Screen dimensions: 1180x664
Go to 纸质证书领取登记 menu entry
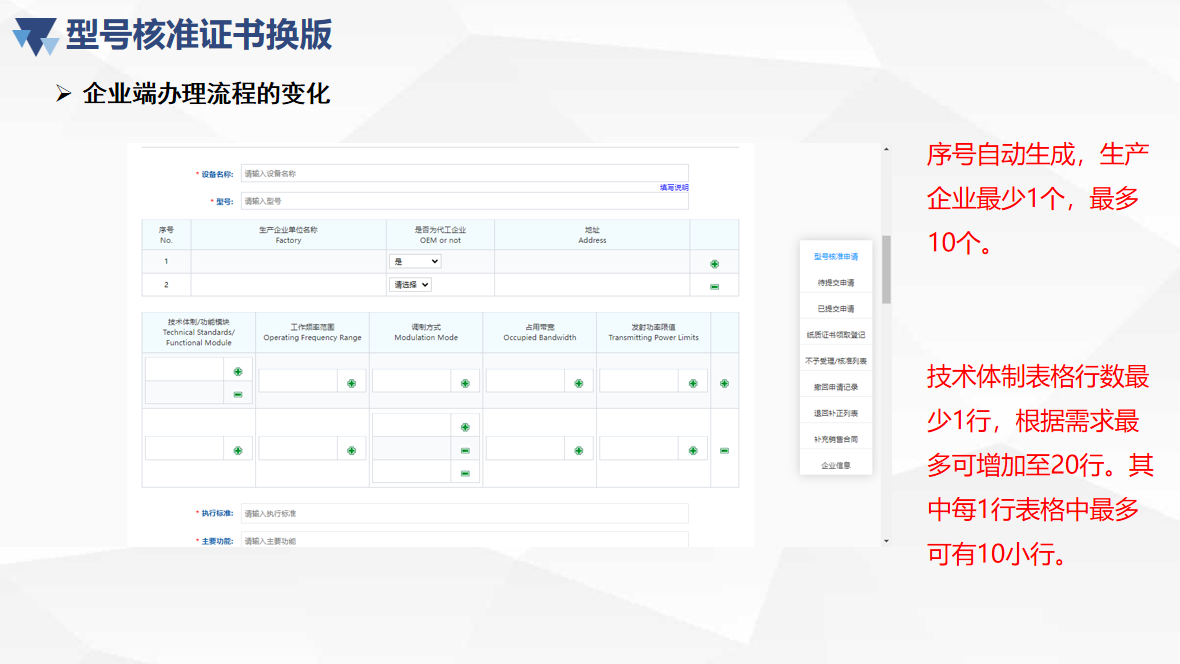[836, 335]
